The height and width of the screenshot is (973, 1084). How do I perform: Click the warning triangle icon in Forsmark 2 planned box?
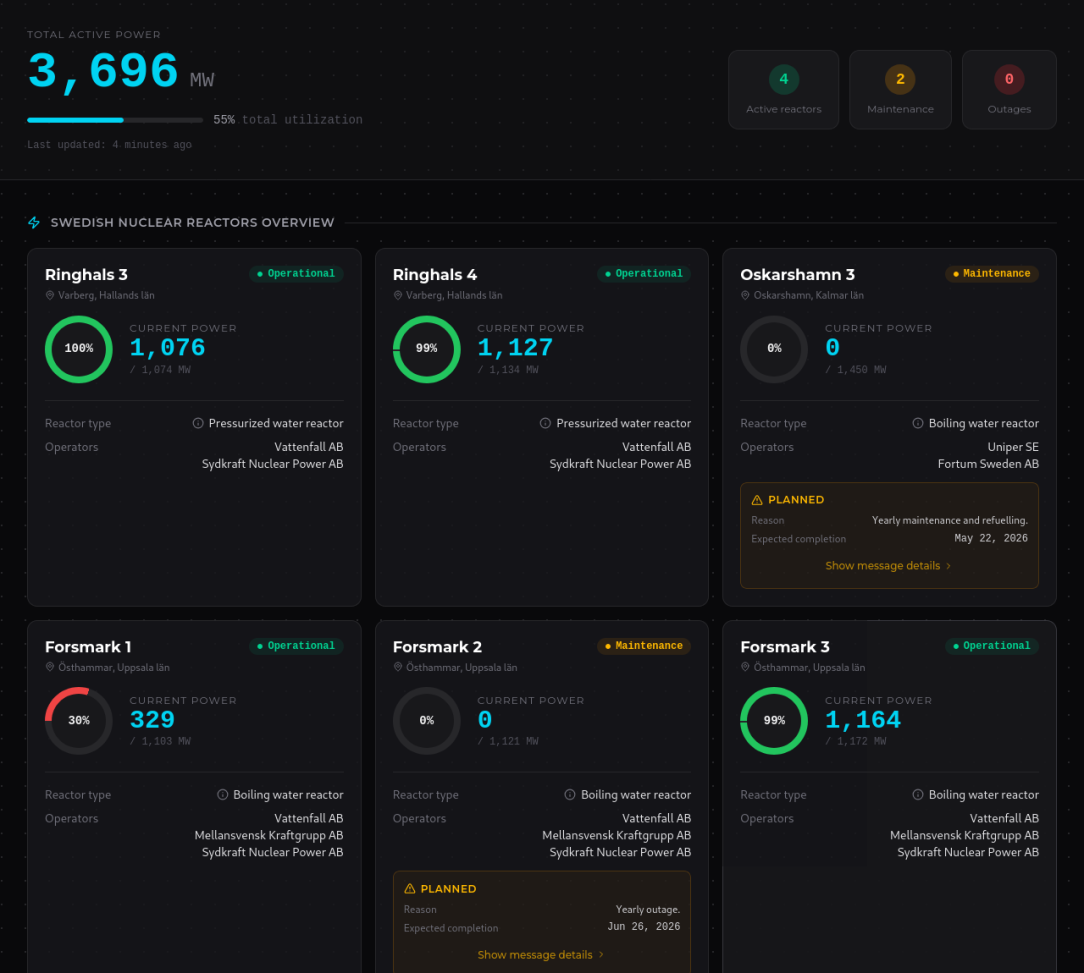point(409,889)
